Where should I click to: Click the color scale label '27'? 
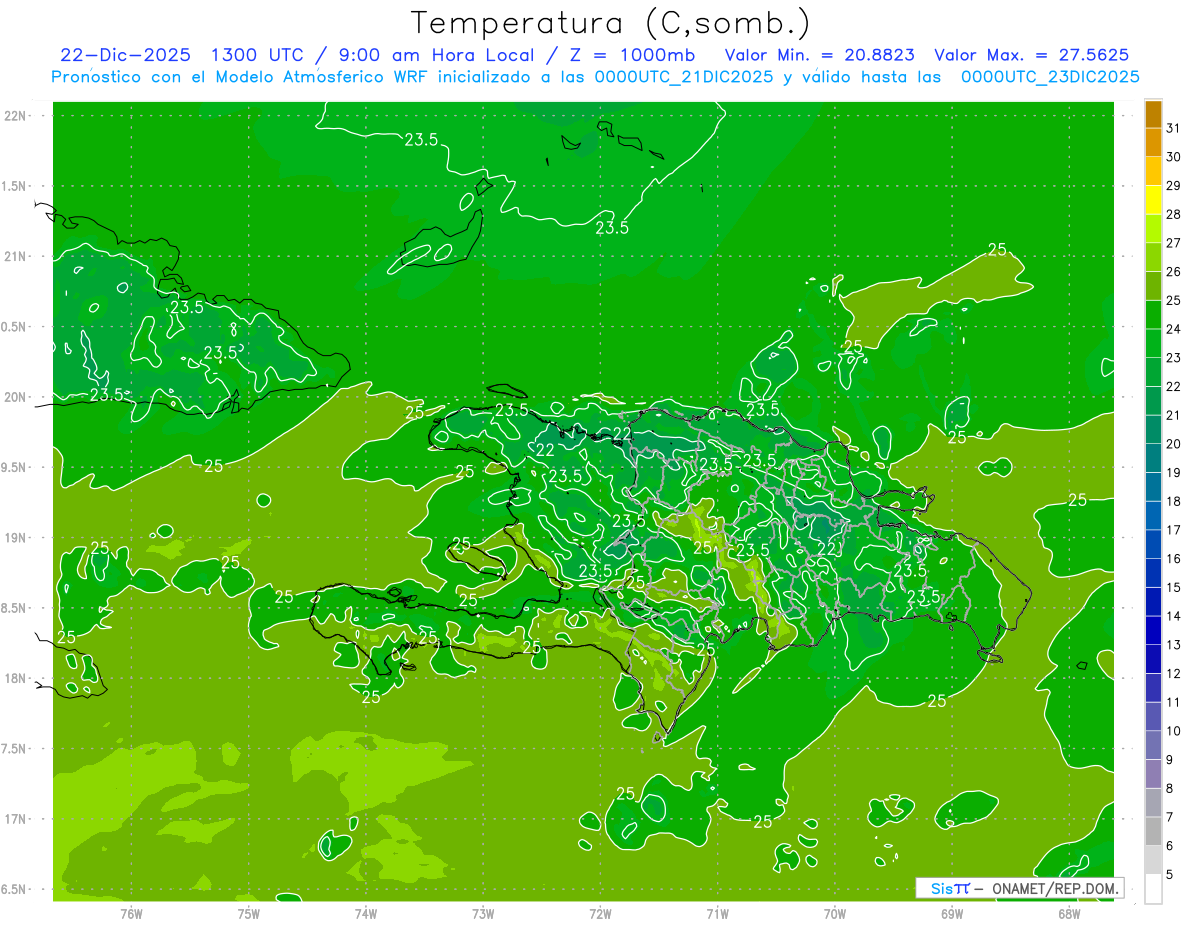pyautogui.click(x=1174, y=243)
